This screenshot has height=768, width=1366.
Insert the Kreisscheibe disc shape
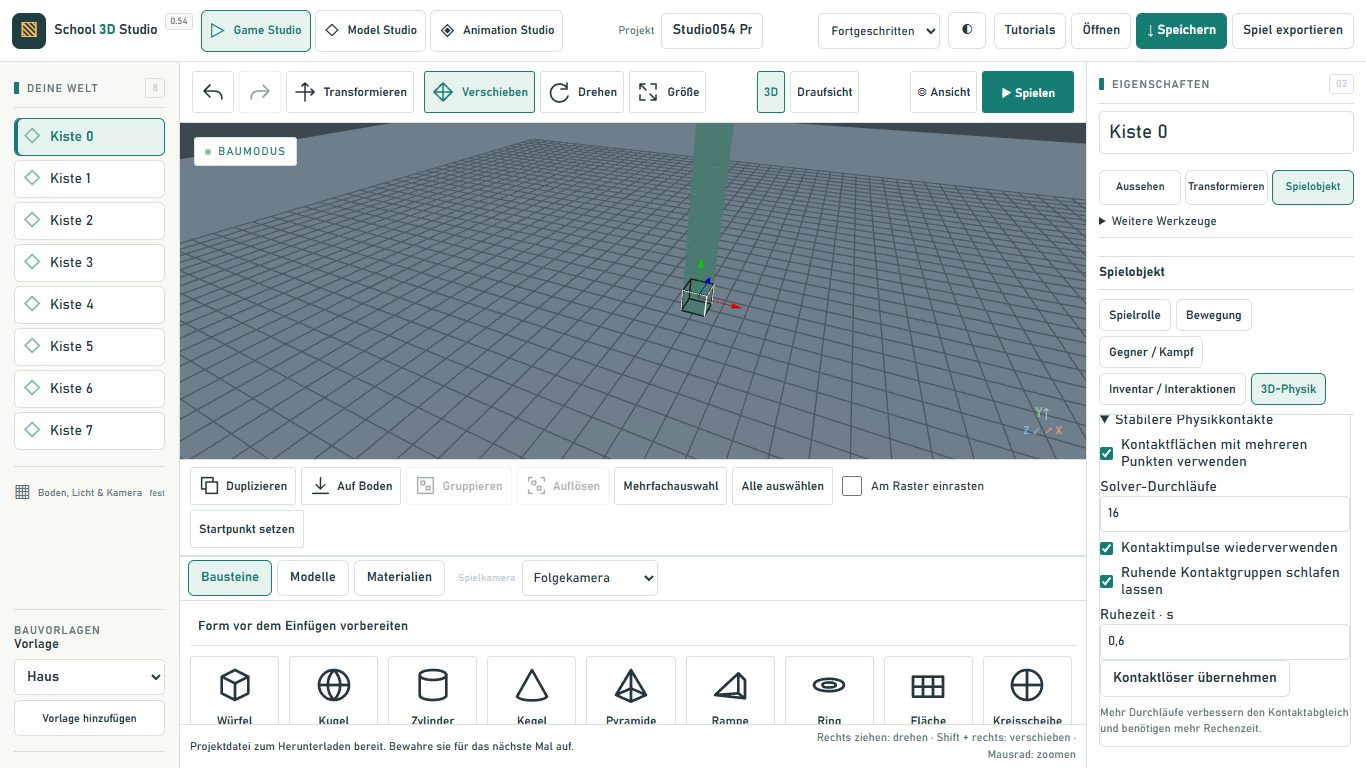pos(1027,690)
